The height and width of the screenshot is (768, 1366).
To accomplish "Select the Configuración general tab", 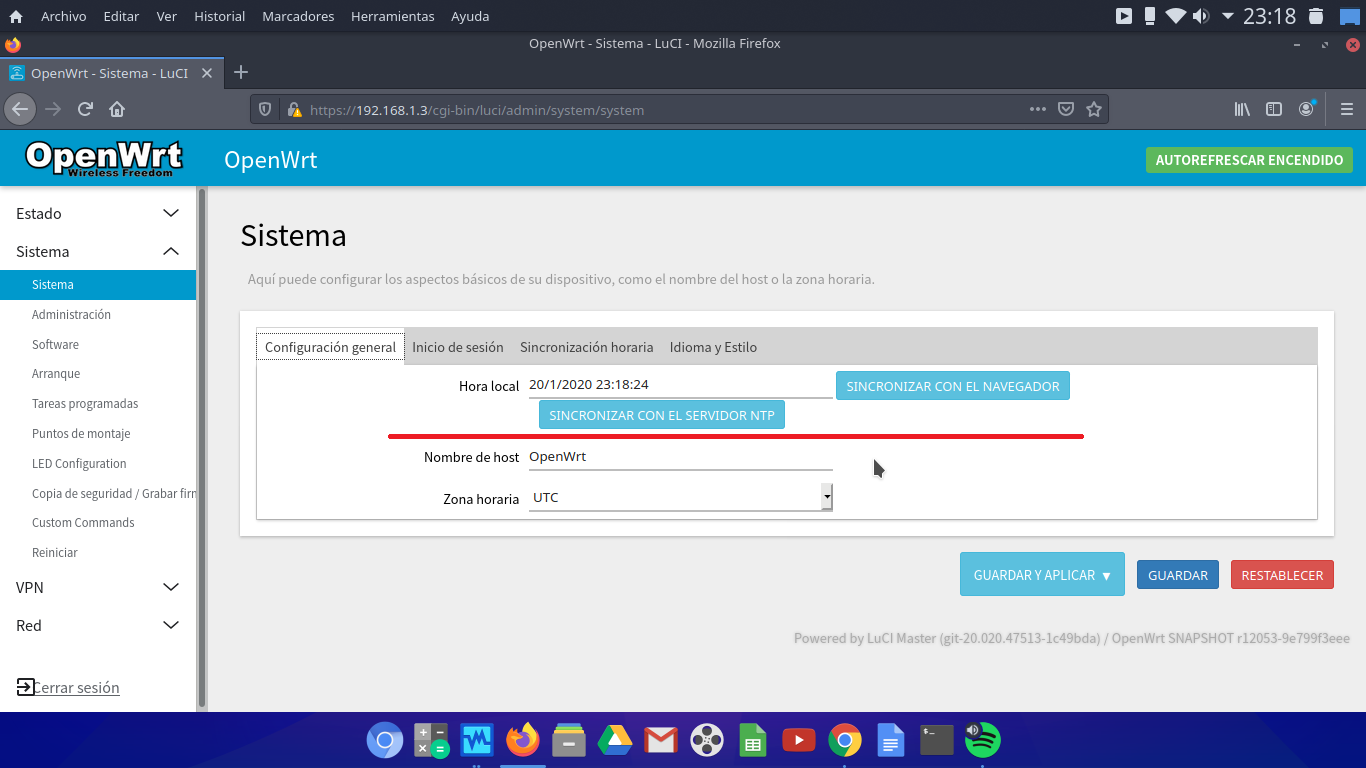I will 331,347.
